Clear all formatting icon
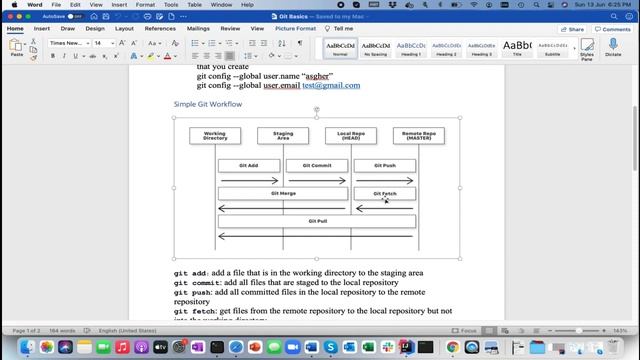This screenshot has height=360, width=640. click(175, 43)
